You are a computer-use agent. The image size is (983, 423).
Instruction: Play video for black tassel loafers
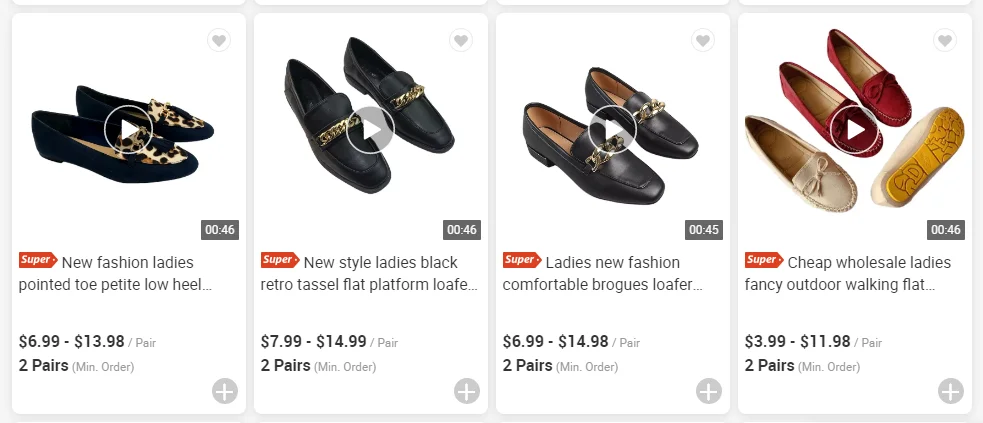[x=371, y=129]
